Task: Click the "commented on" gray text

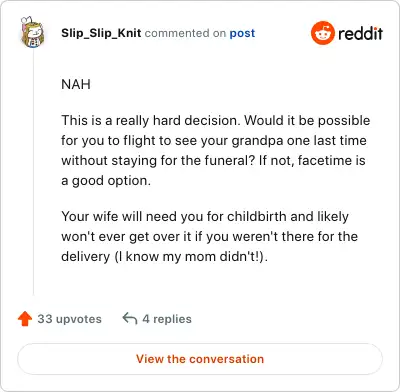Action: [x=185, y=33]
